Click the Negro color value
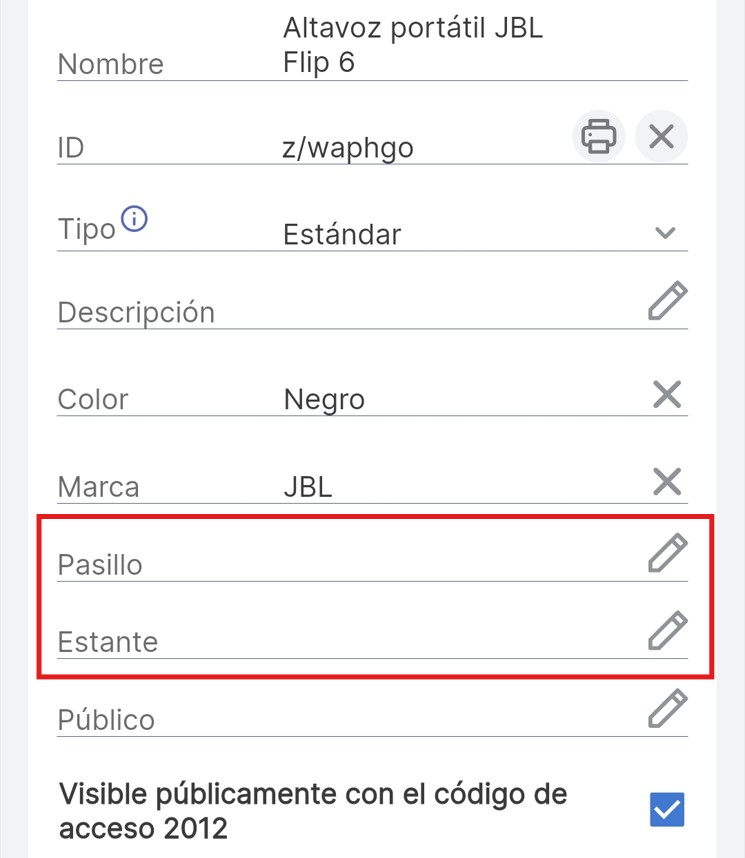Screen dimensions: 745x858 (x=324, y=400)
